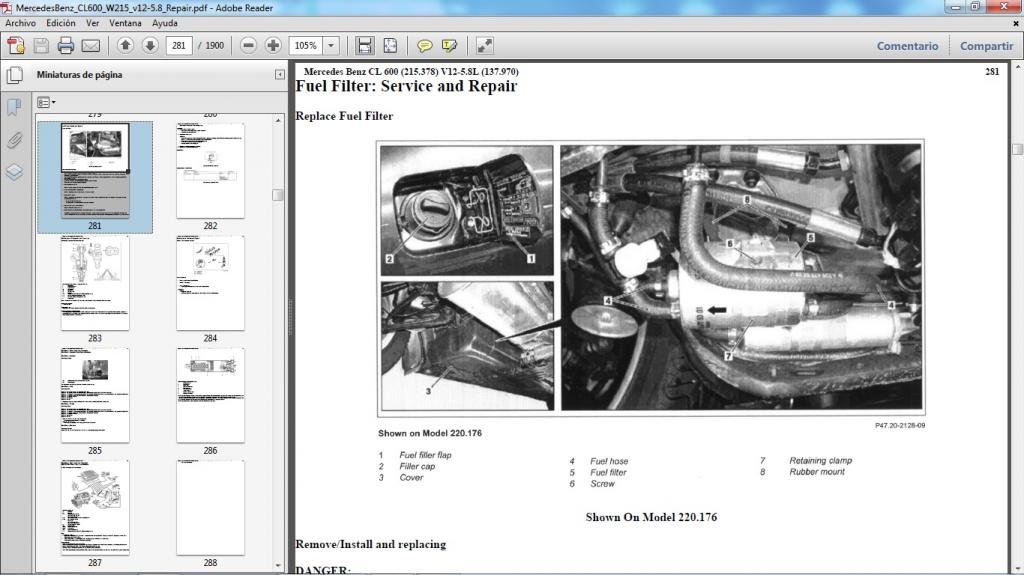The image size is (1024, 575).
Task: Add a sticky note comment
Action: pyautogui.click(x=425, y=45)
